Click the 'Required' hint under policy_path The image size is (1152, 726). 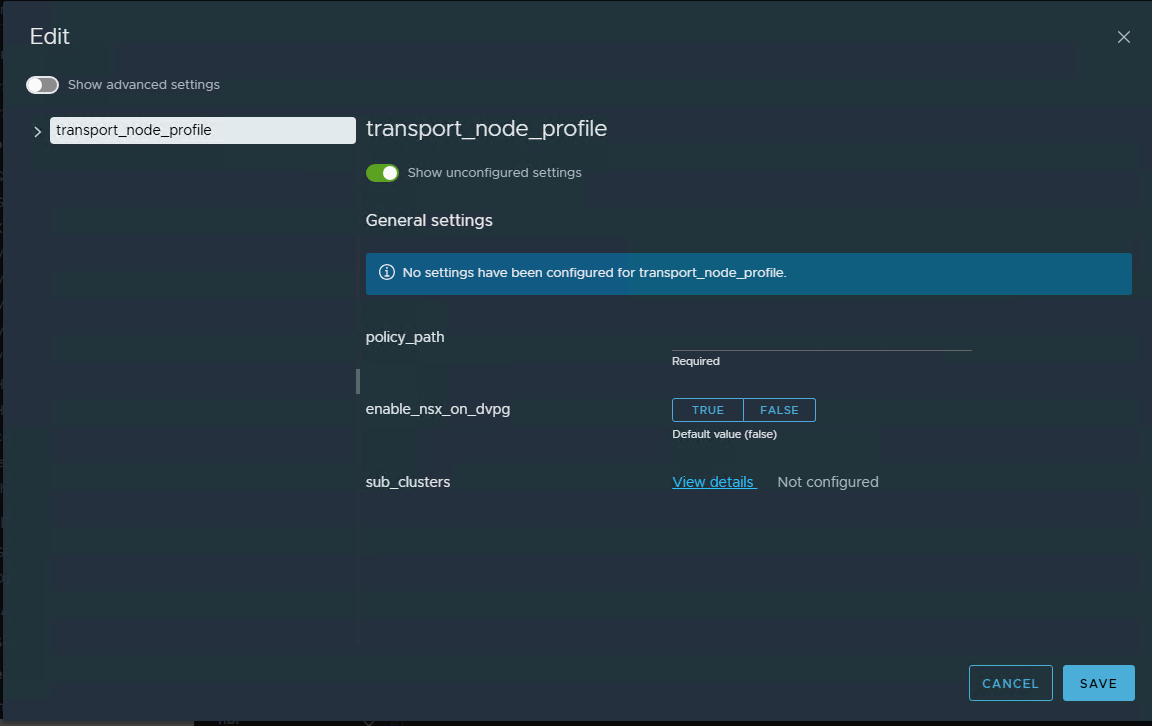coord(696,362)
